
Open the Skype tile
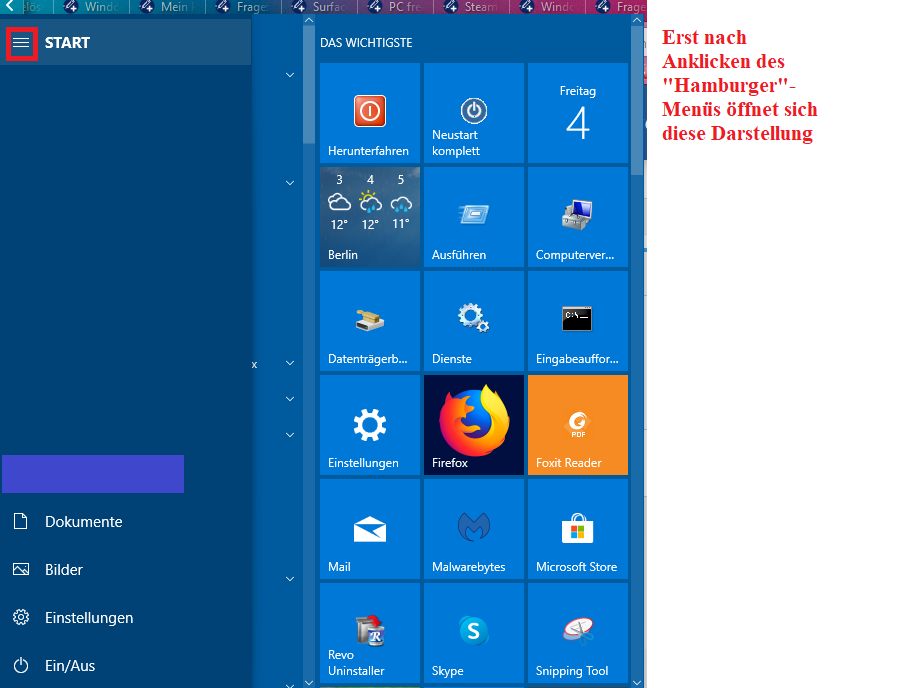pyautogui.click(x=473, y=633)
